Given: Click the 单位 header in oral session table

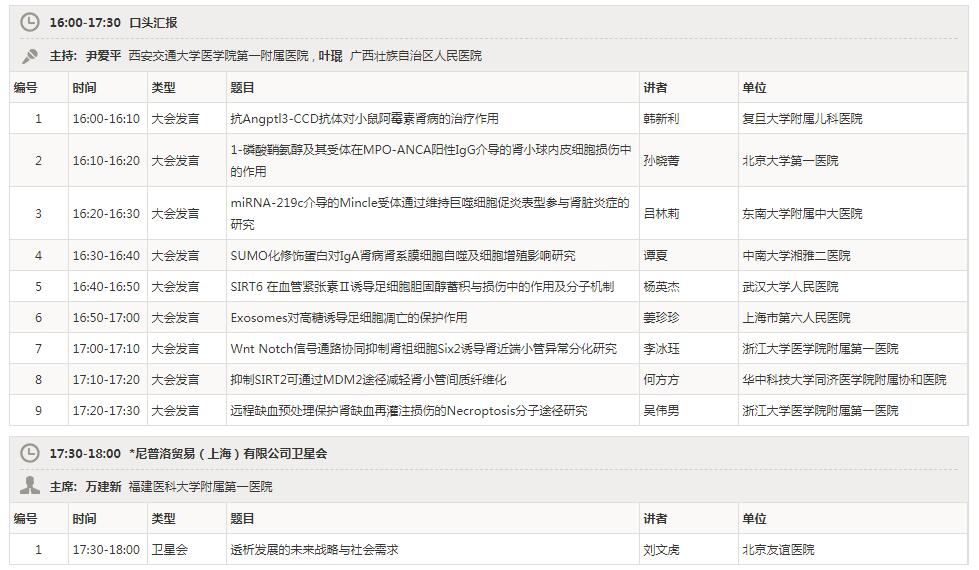Looking at the screenshot, I should tap(754, 87).
